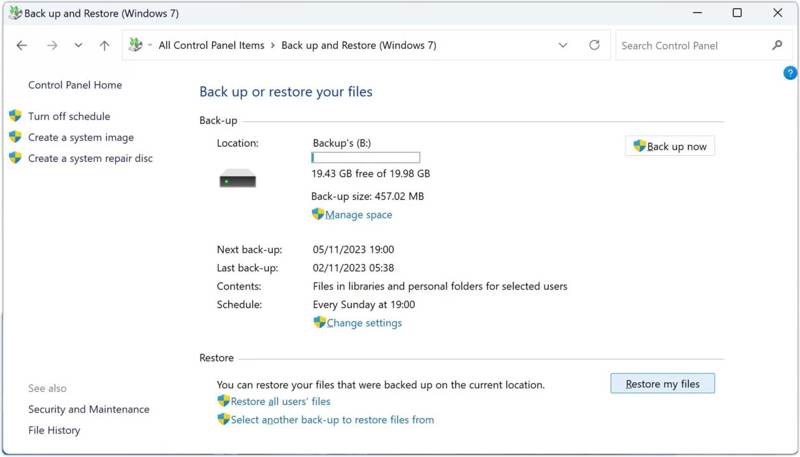Open Select another back-up to restore files from
The image size is (800, 457).
(332, 420)
